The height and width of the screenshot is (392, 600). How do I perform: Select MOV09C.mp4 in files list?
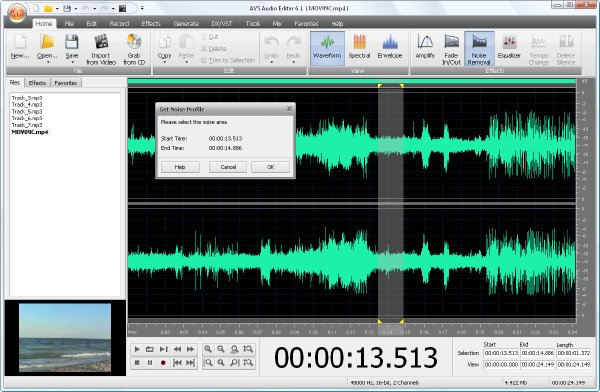point(30,132)
